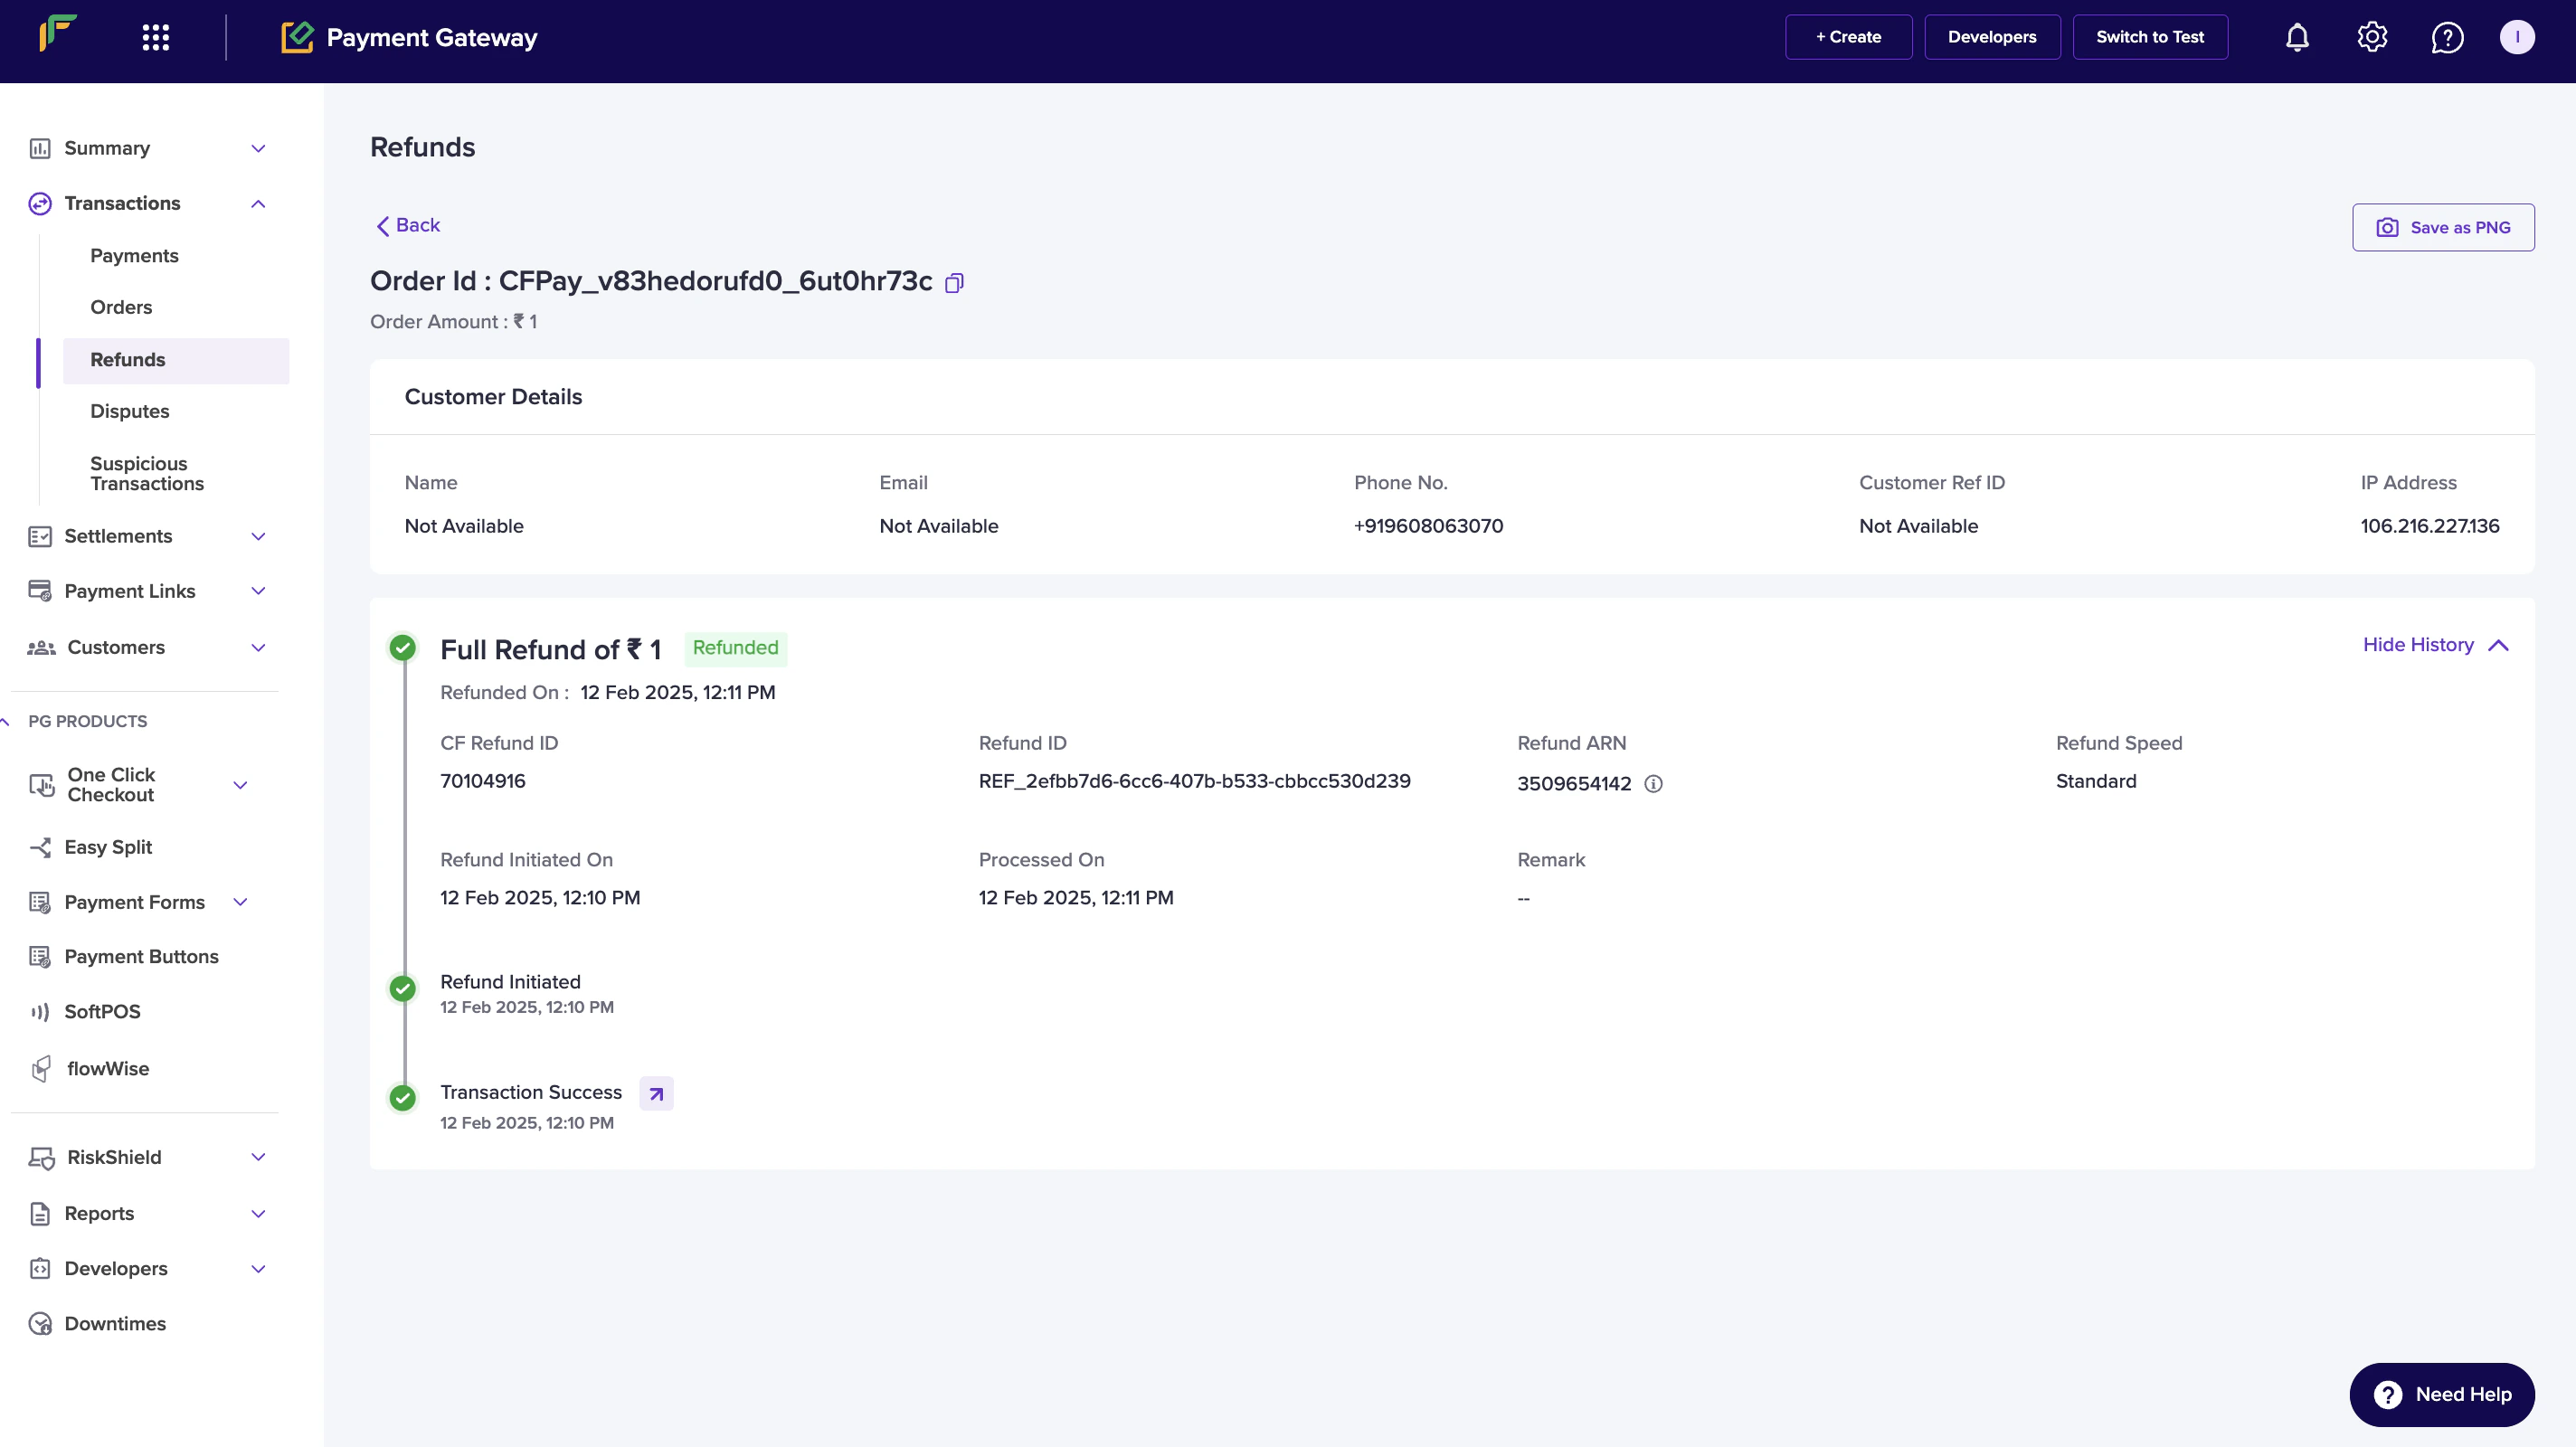
Task: Open the apps grid launcher
Action: tap(155, 37)
